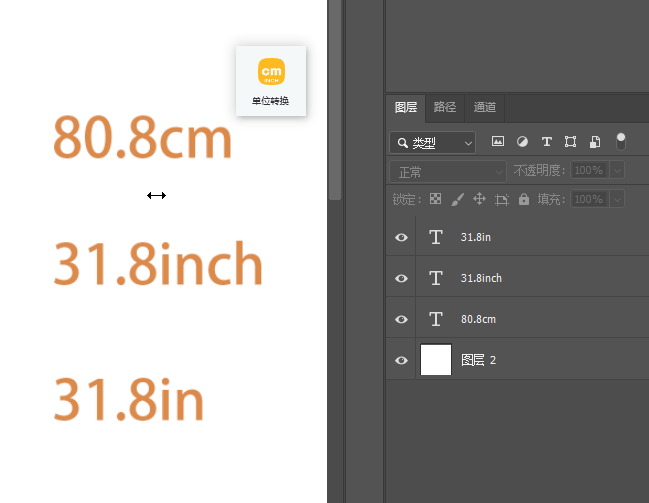Lock all padlock icon
The image size is (649, 503).
pos(524,199)
